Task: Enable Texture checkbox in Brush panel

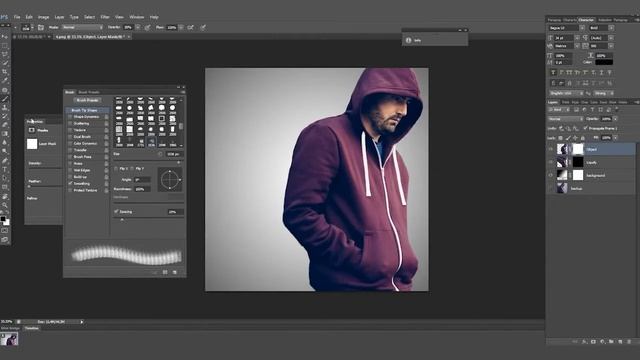Action: 70,130
